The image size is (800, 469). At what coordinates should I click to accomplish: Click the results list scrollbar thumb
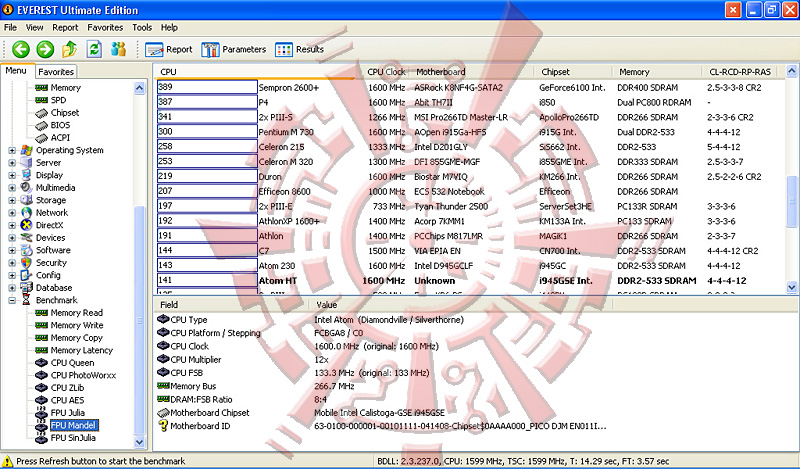tap(792, 202)
